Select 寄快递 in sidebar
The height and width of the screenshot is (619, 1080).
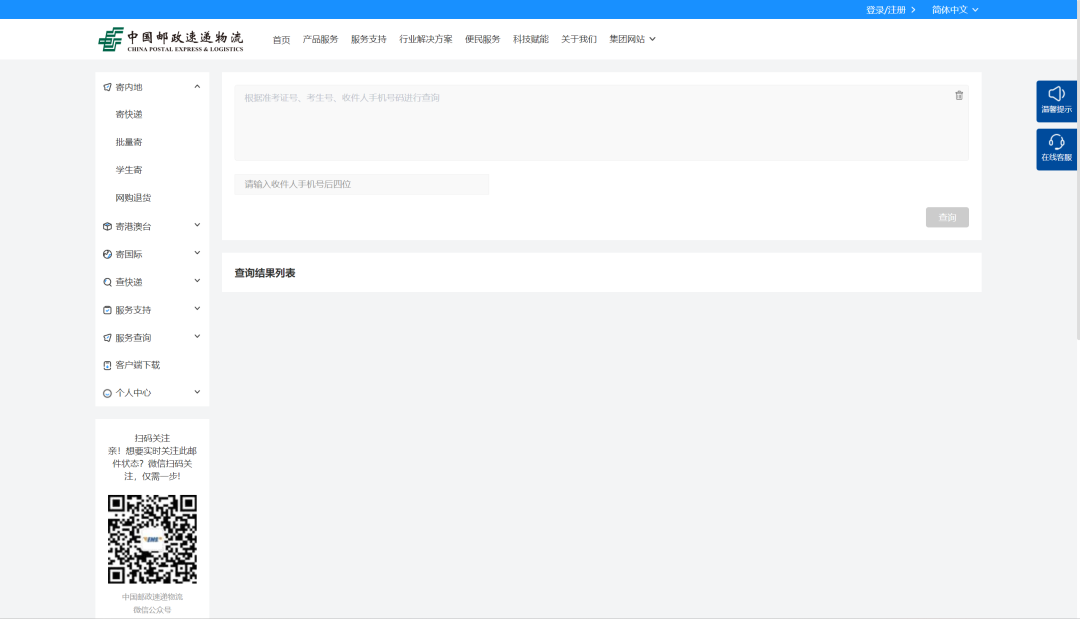(x=129, y=114)
